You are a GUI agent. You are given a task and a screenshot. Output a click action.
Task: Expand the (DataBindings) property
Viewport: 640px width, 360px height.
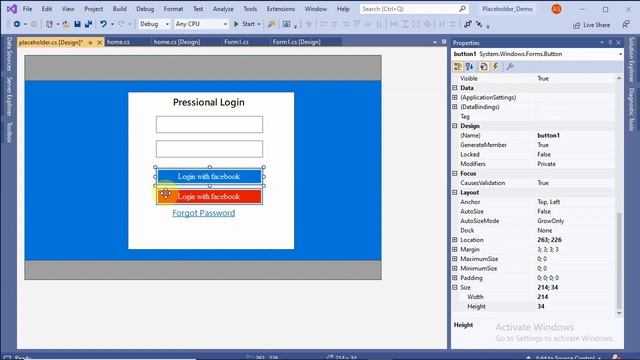point(455,107)
